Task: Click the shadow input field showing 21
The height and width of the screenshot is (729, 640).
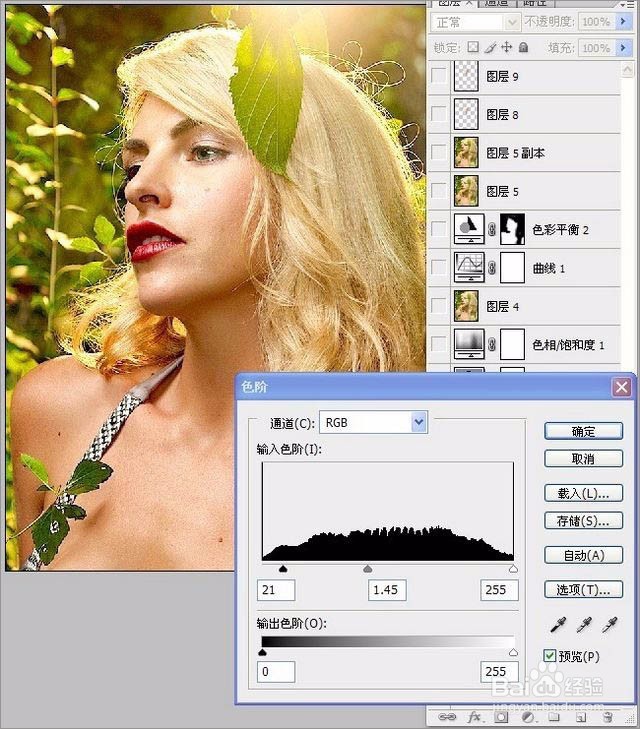Action: coord(276,590)
